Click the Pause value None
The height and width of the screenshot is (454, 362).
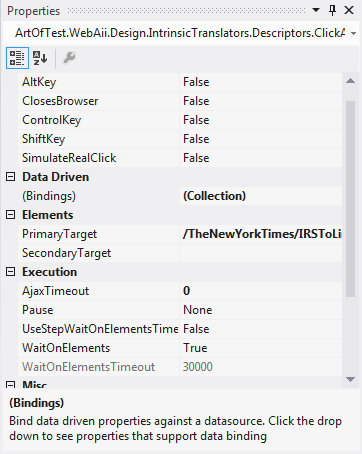pyautogui.click(x=261, y=310)
